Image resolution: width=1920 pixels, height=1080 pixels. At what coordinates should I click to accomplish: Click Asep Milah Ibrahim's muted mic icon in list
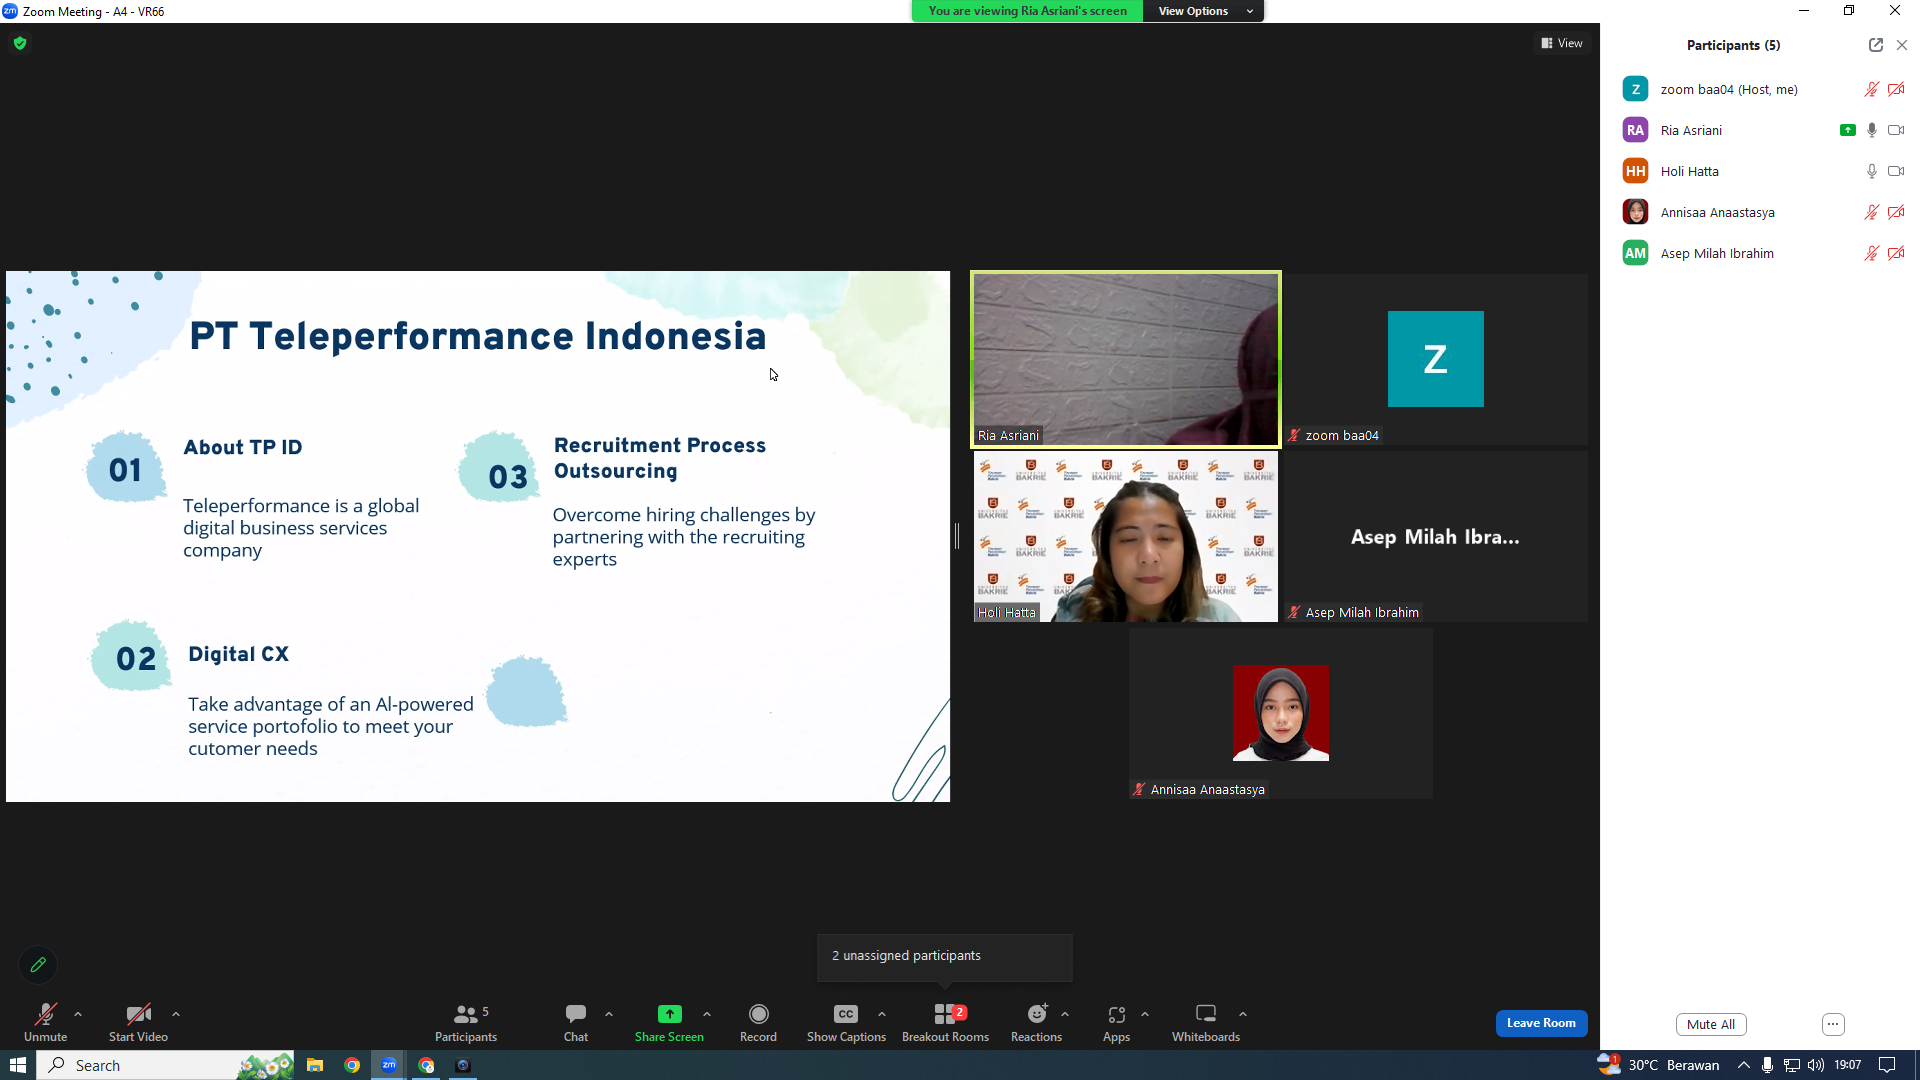[x=1871, y=253]
